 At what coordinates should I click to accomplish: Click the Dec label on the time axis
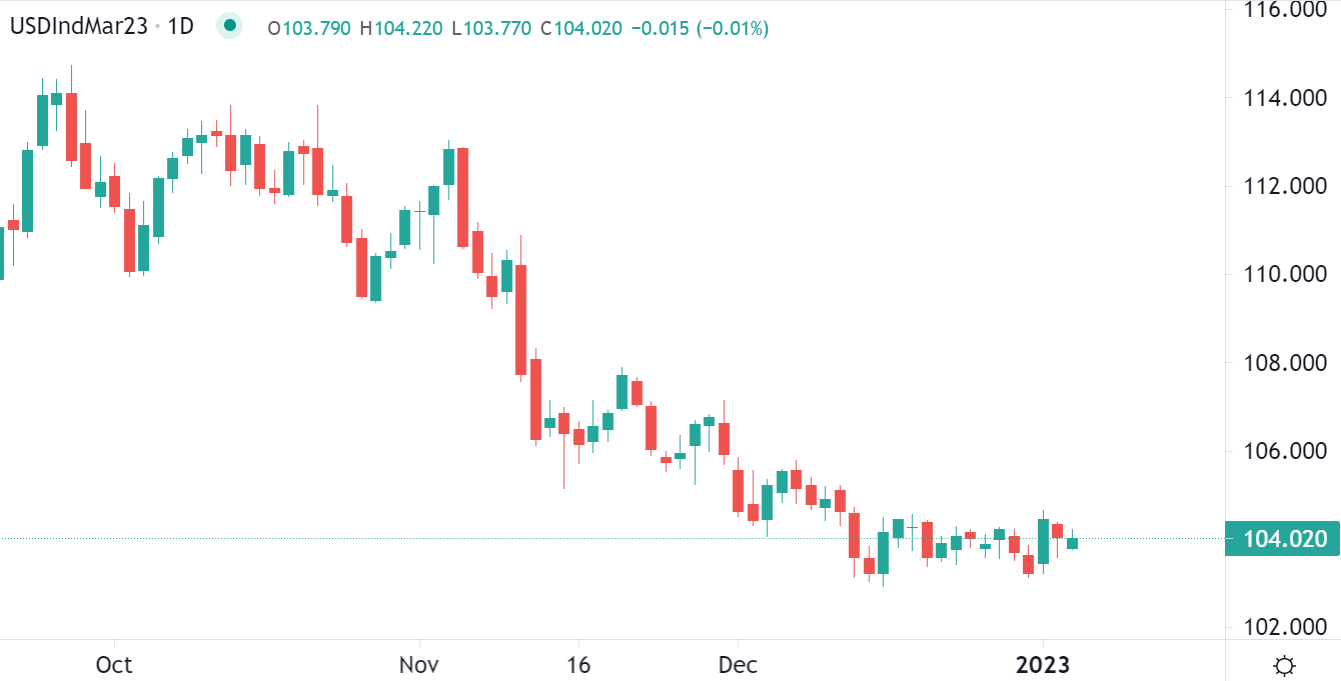click(x=739, y=664)
